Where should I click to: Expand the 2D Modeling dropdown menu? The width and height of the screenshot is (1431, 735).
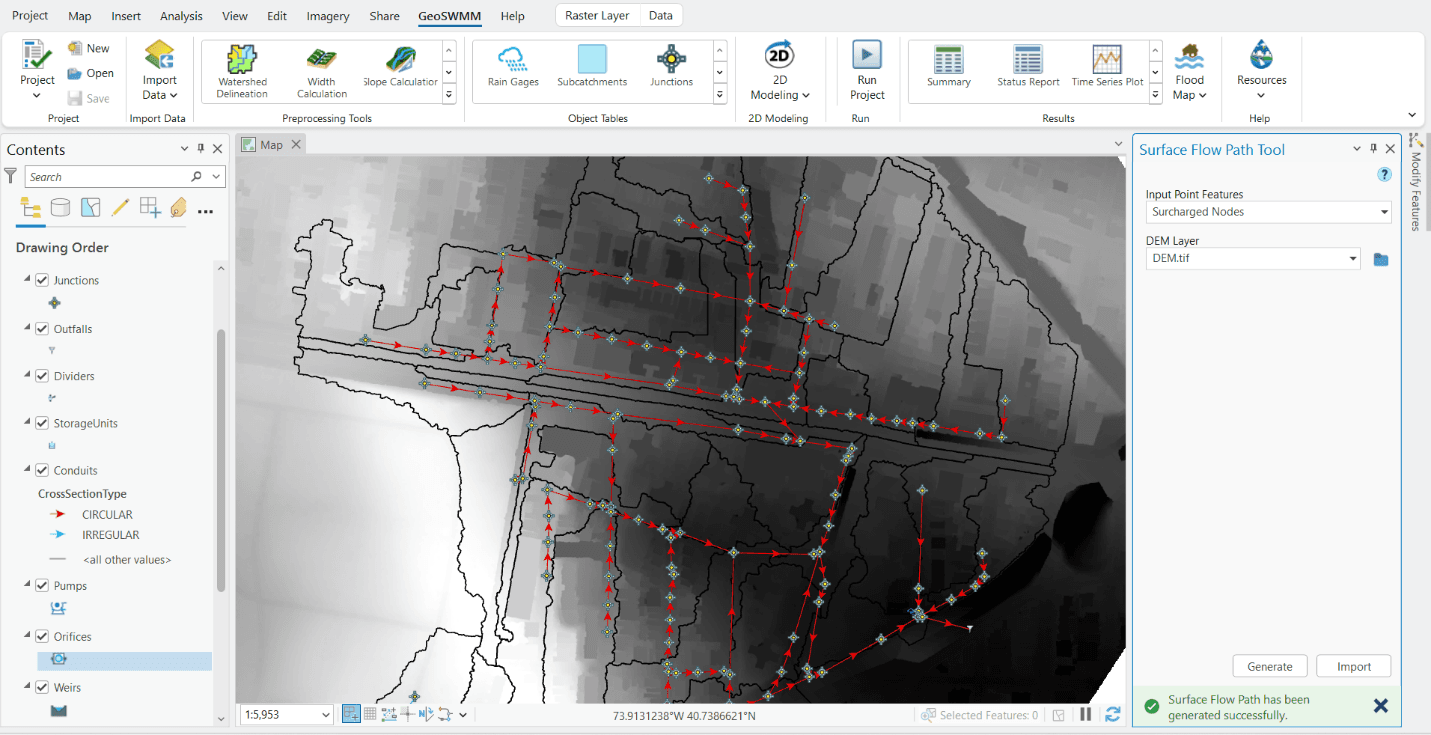(x=779, y=95)
